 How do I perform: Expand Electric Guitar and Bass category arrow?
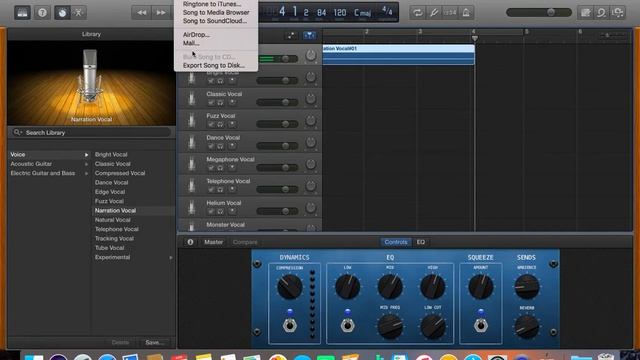tap(87, 173)
